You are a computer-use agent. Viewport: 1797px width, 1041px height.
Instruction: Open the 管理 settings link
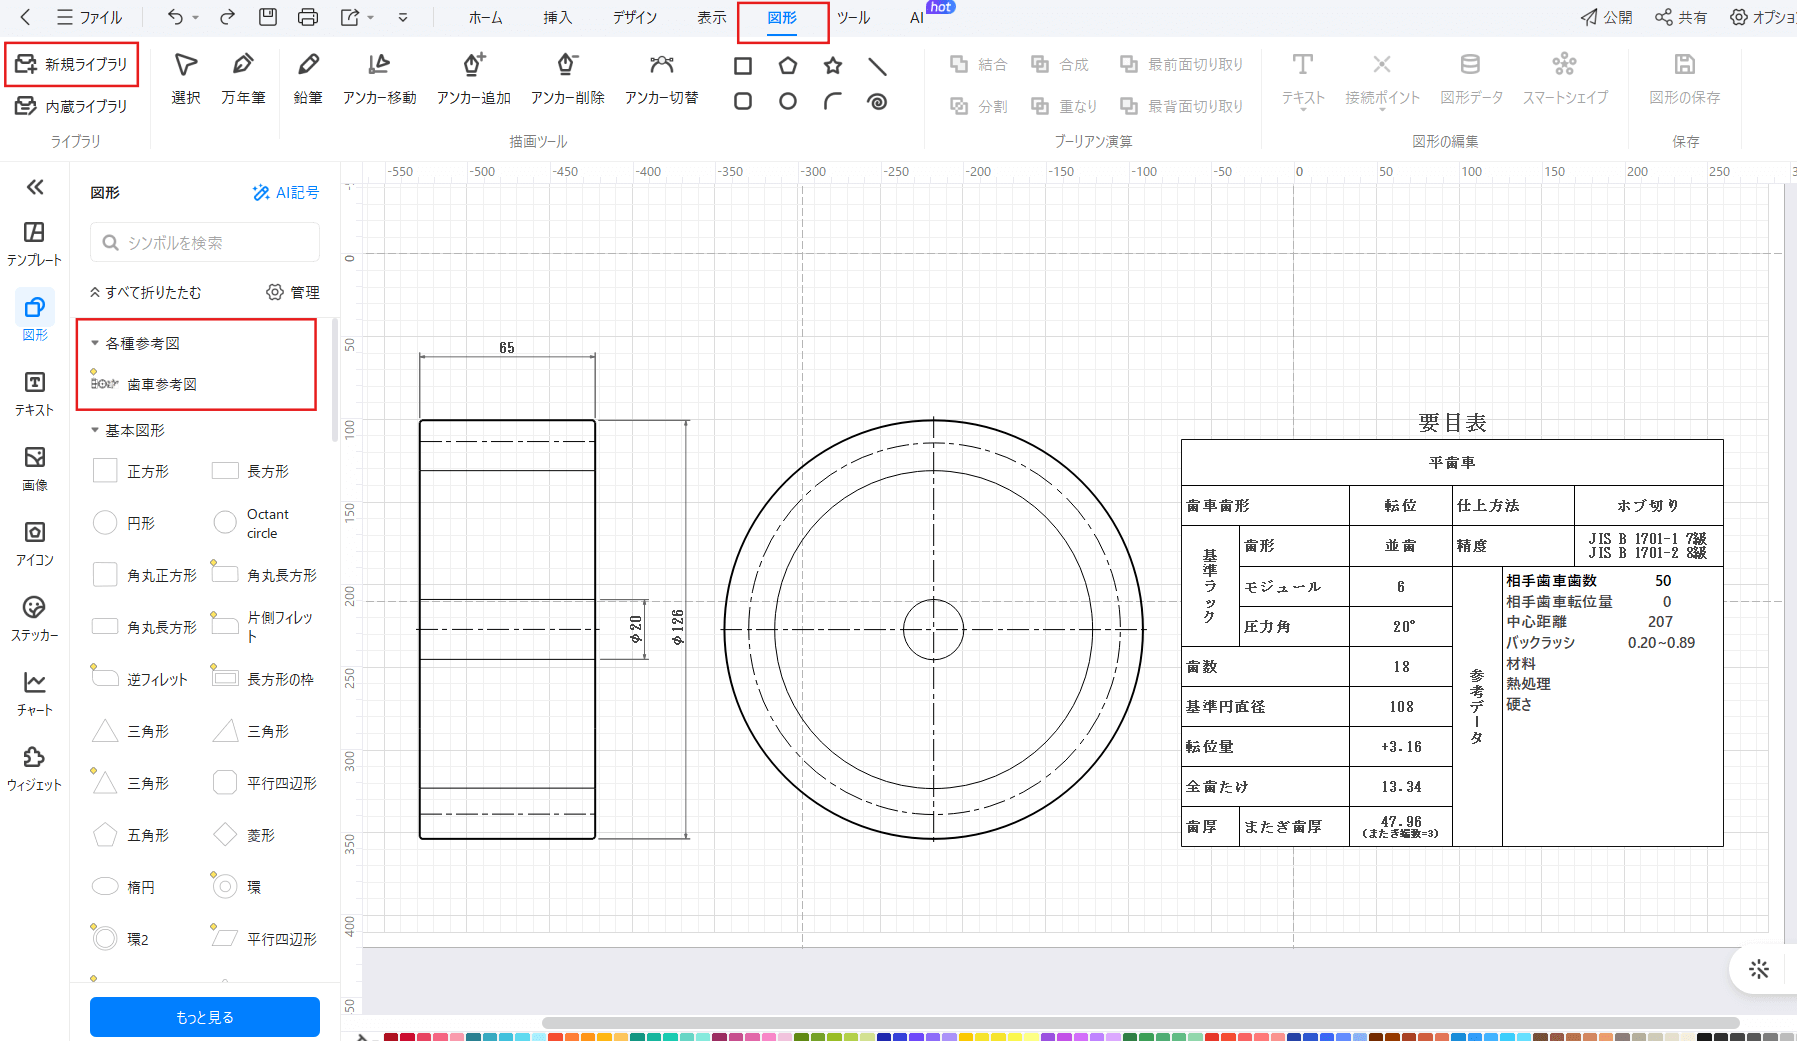(x=293, y=292)
